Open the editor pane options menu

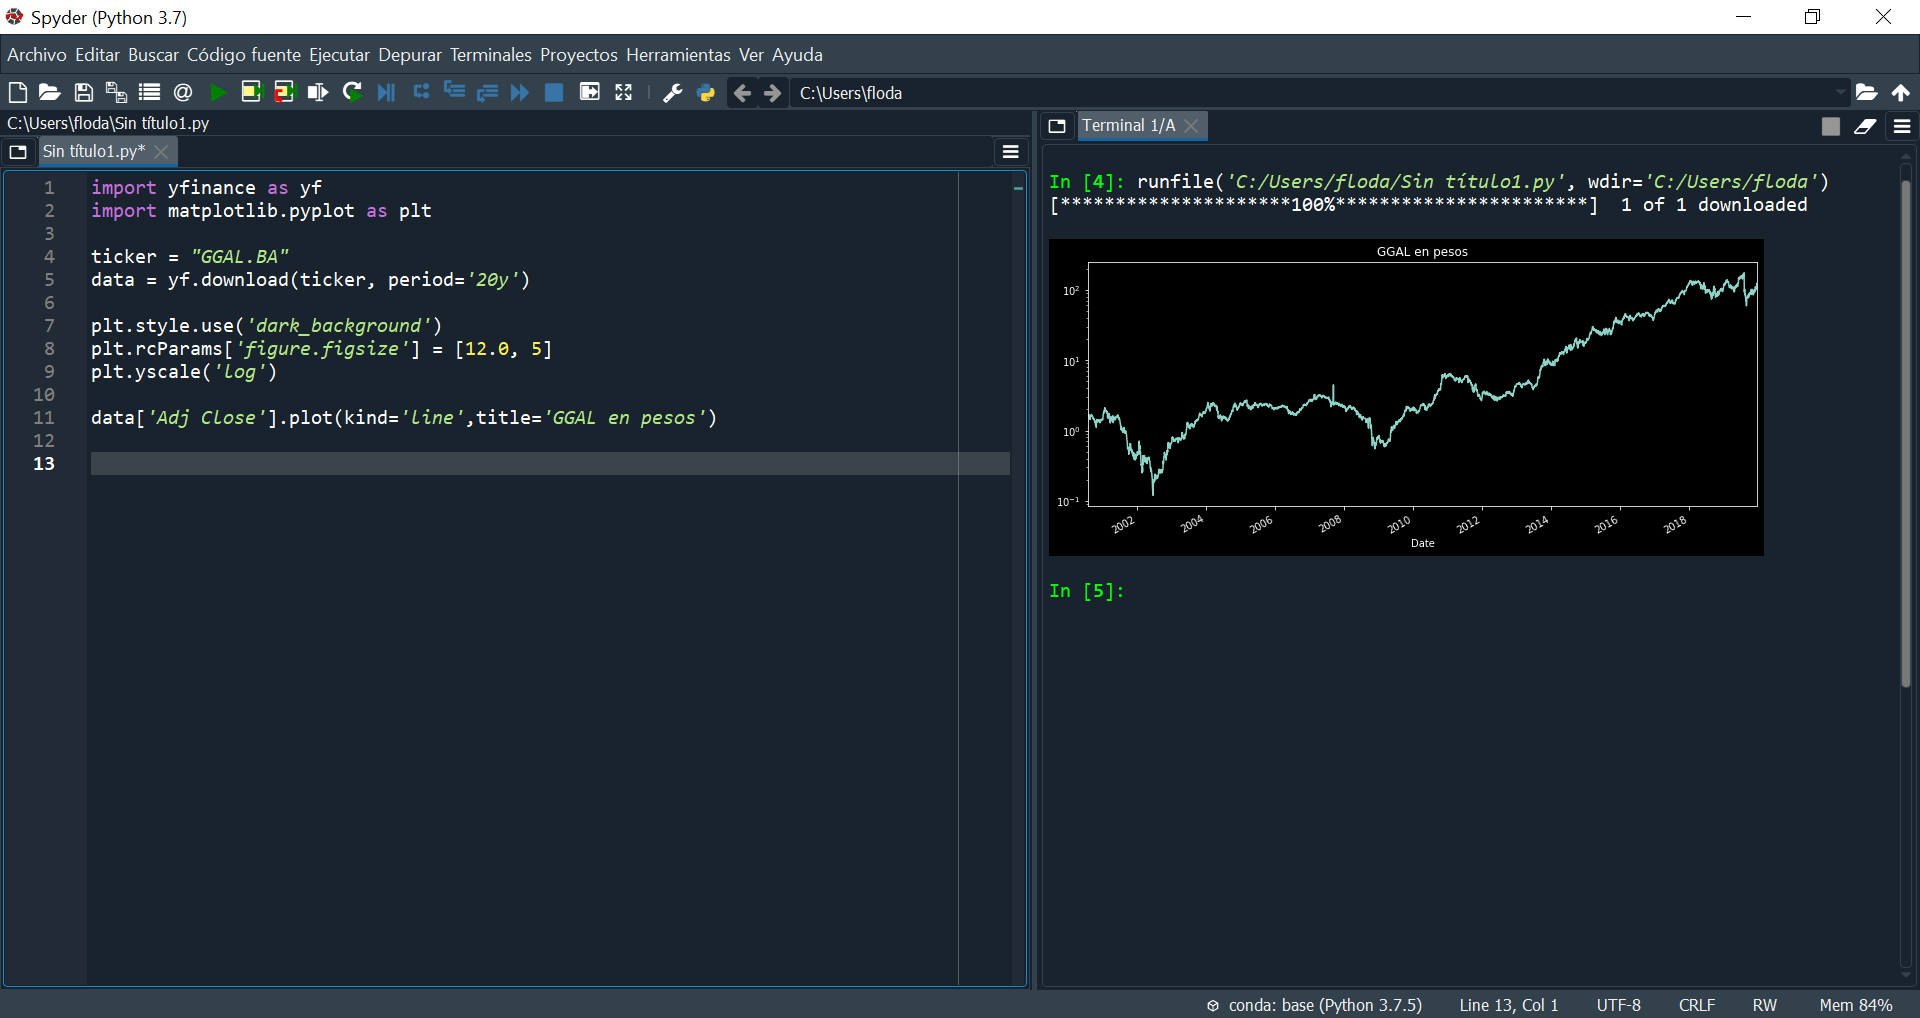click(1011, 152)
